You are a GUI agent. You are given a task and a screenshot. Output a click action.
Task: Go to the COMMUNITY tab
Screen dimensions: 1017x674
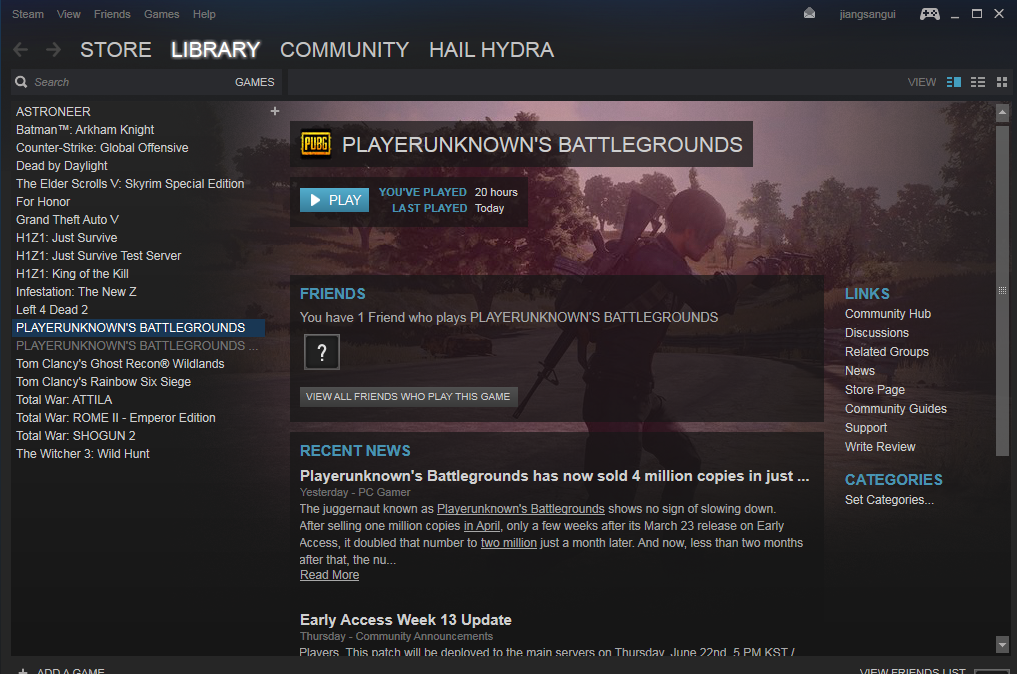coord(344,49)
